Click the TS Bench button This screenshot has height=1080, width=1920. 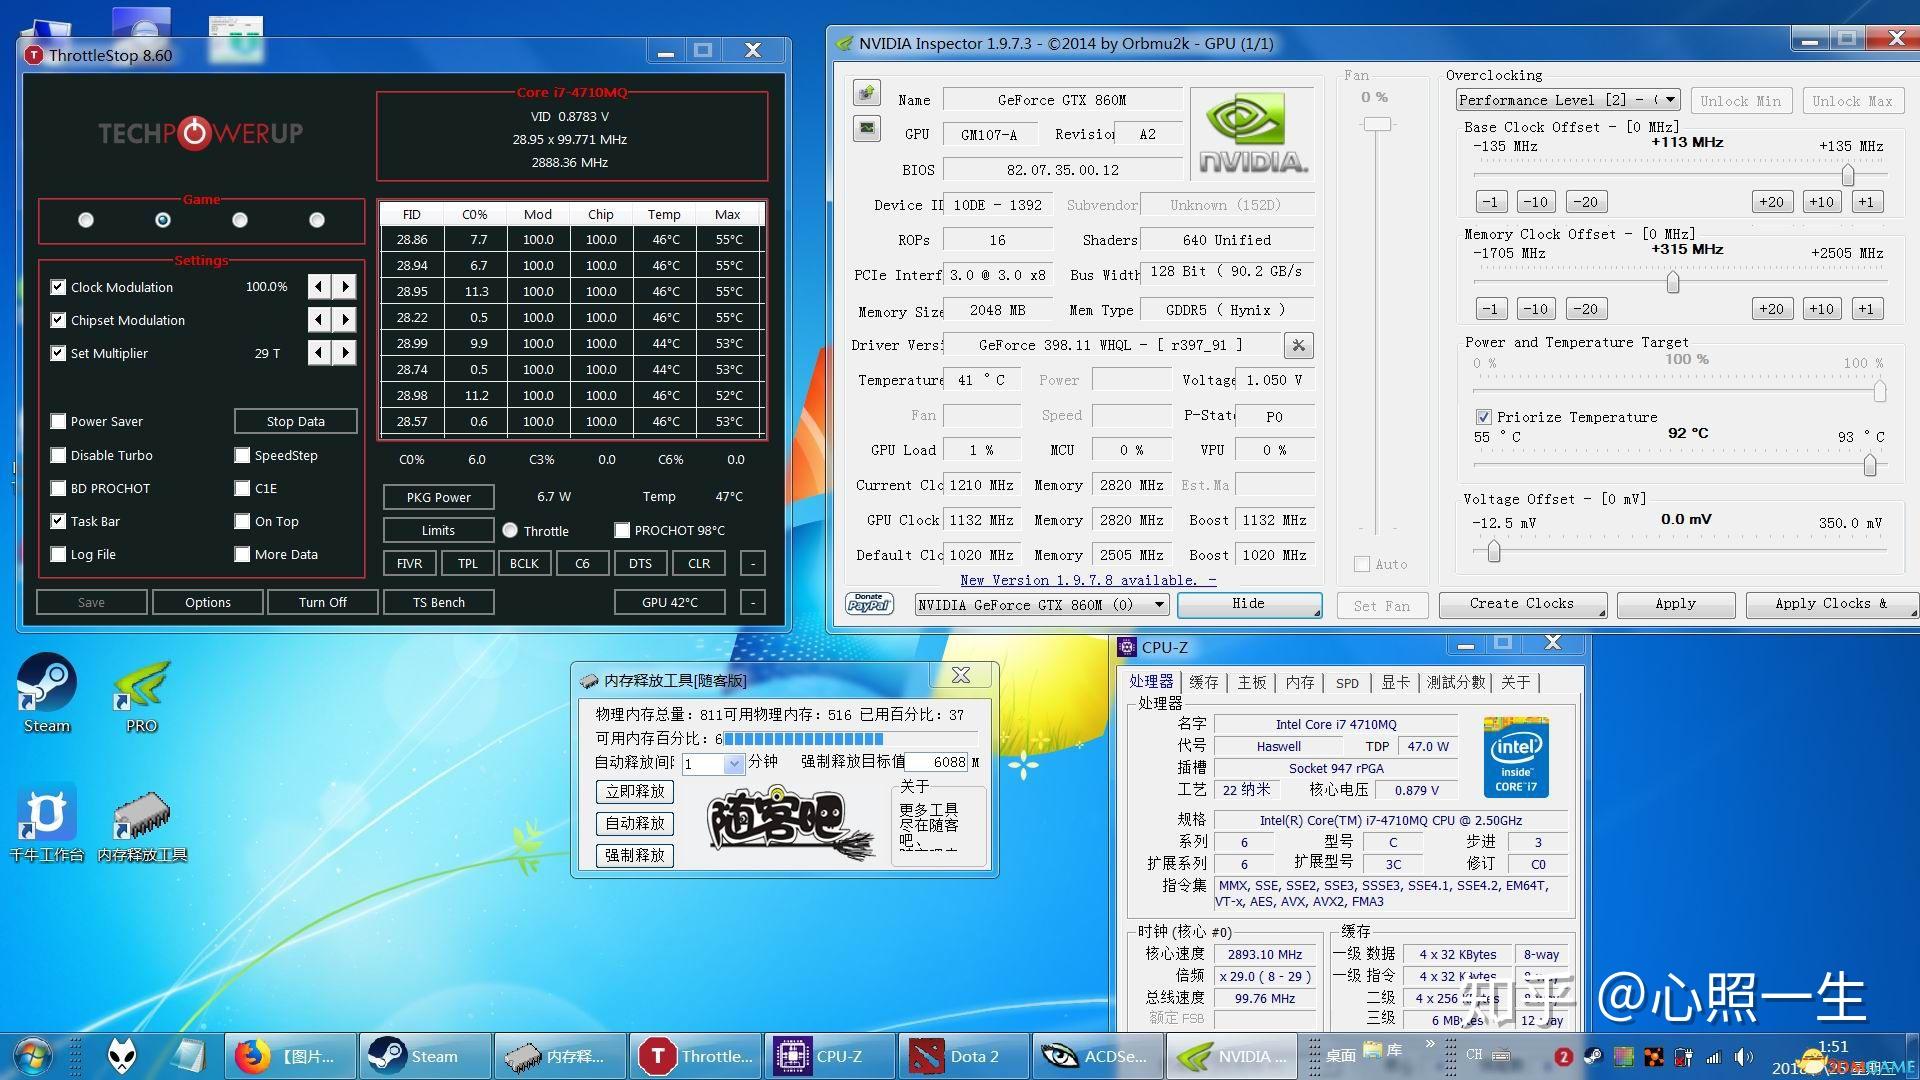[439, 602]
